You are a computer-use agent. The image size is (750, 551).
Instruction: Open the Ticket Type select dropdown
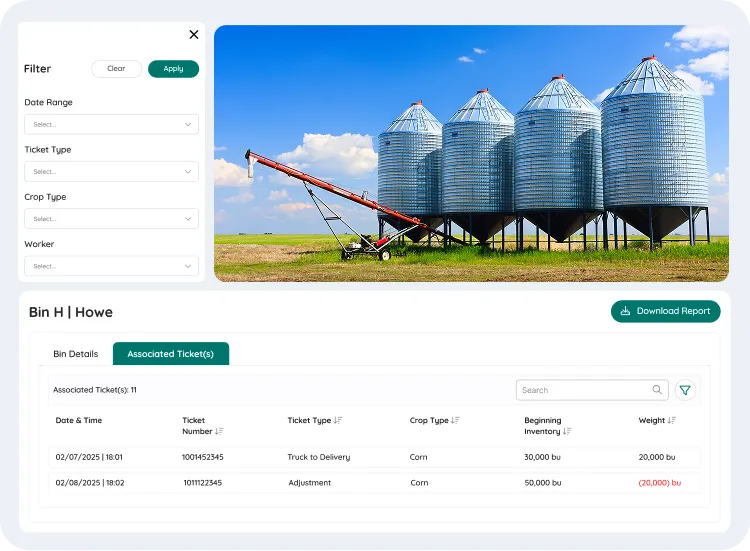coord(111,171)
